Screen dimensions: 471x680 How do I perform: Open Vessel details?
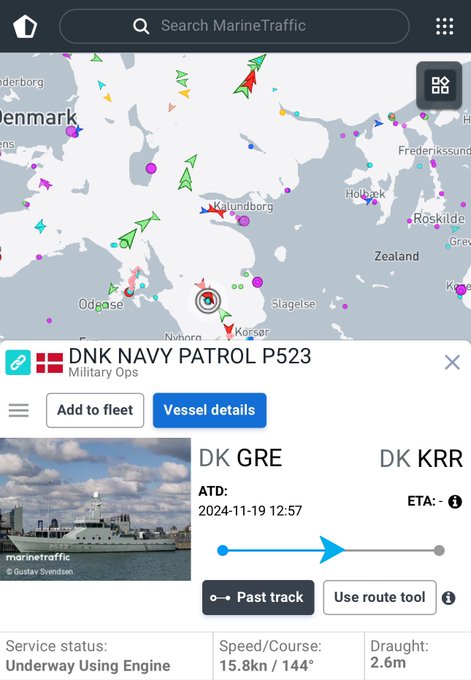pos(209,410)
